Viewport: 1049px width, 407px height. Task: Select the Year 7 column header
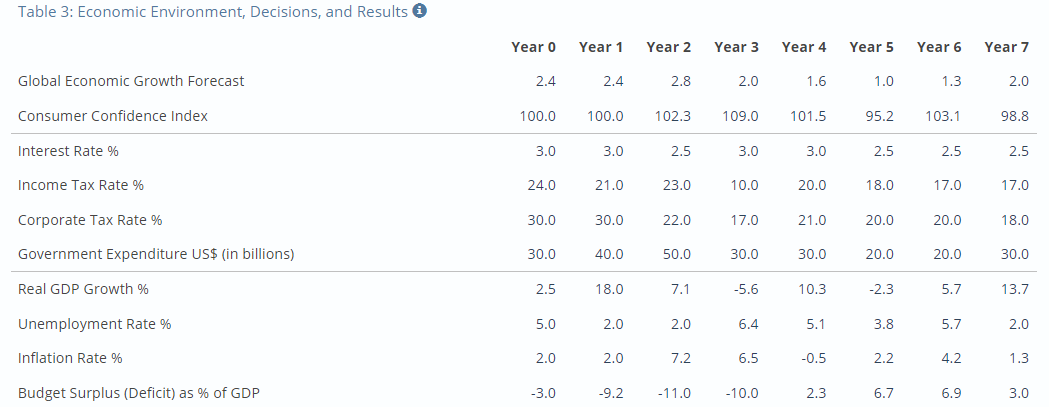click(1006, 47)
